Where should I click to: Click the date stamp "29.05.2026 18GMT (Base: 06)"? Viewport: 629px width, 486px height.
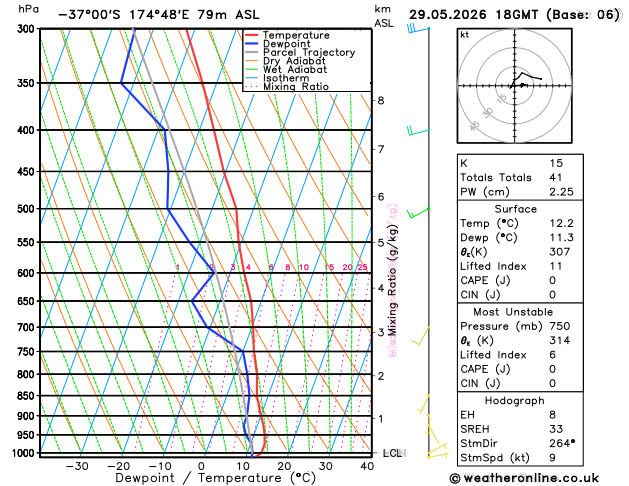coord(514,15)
